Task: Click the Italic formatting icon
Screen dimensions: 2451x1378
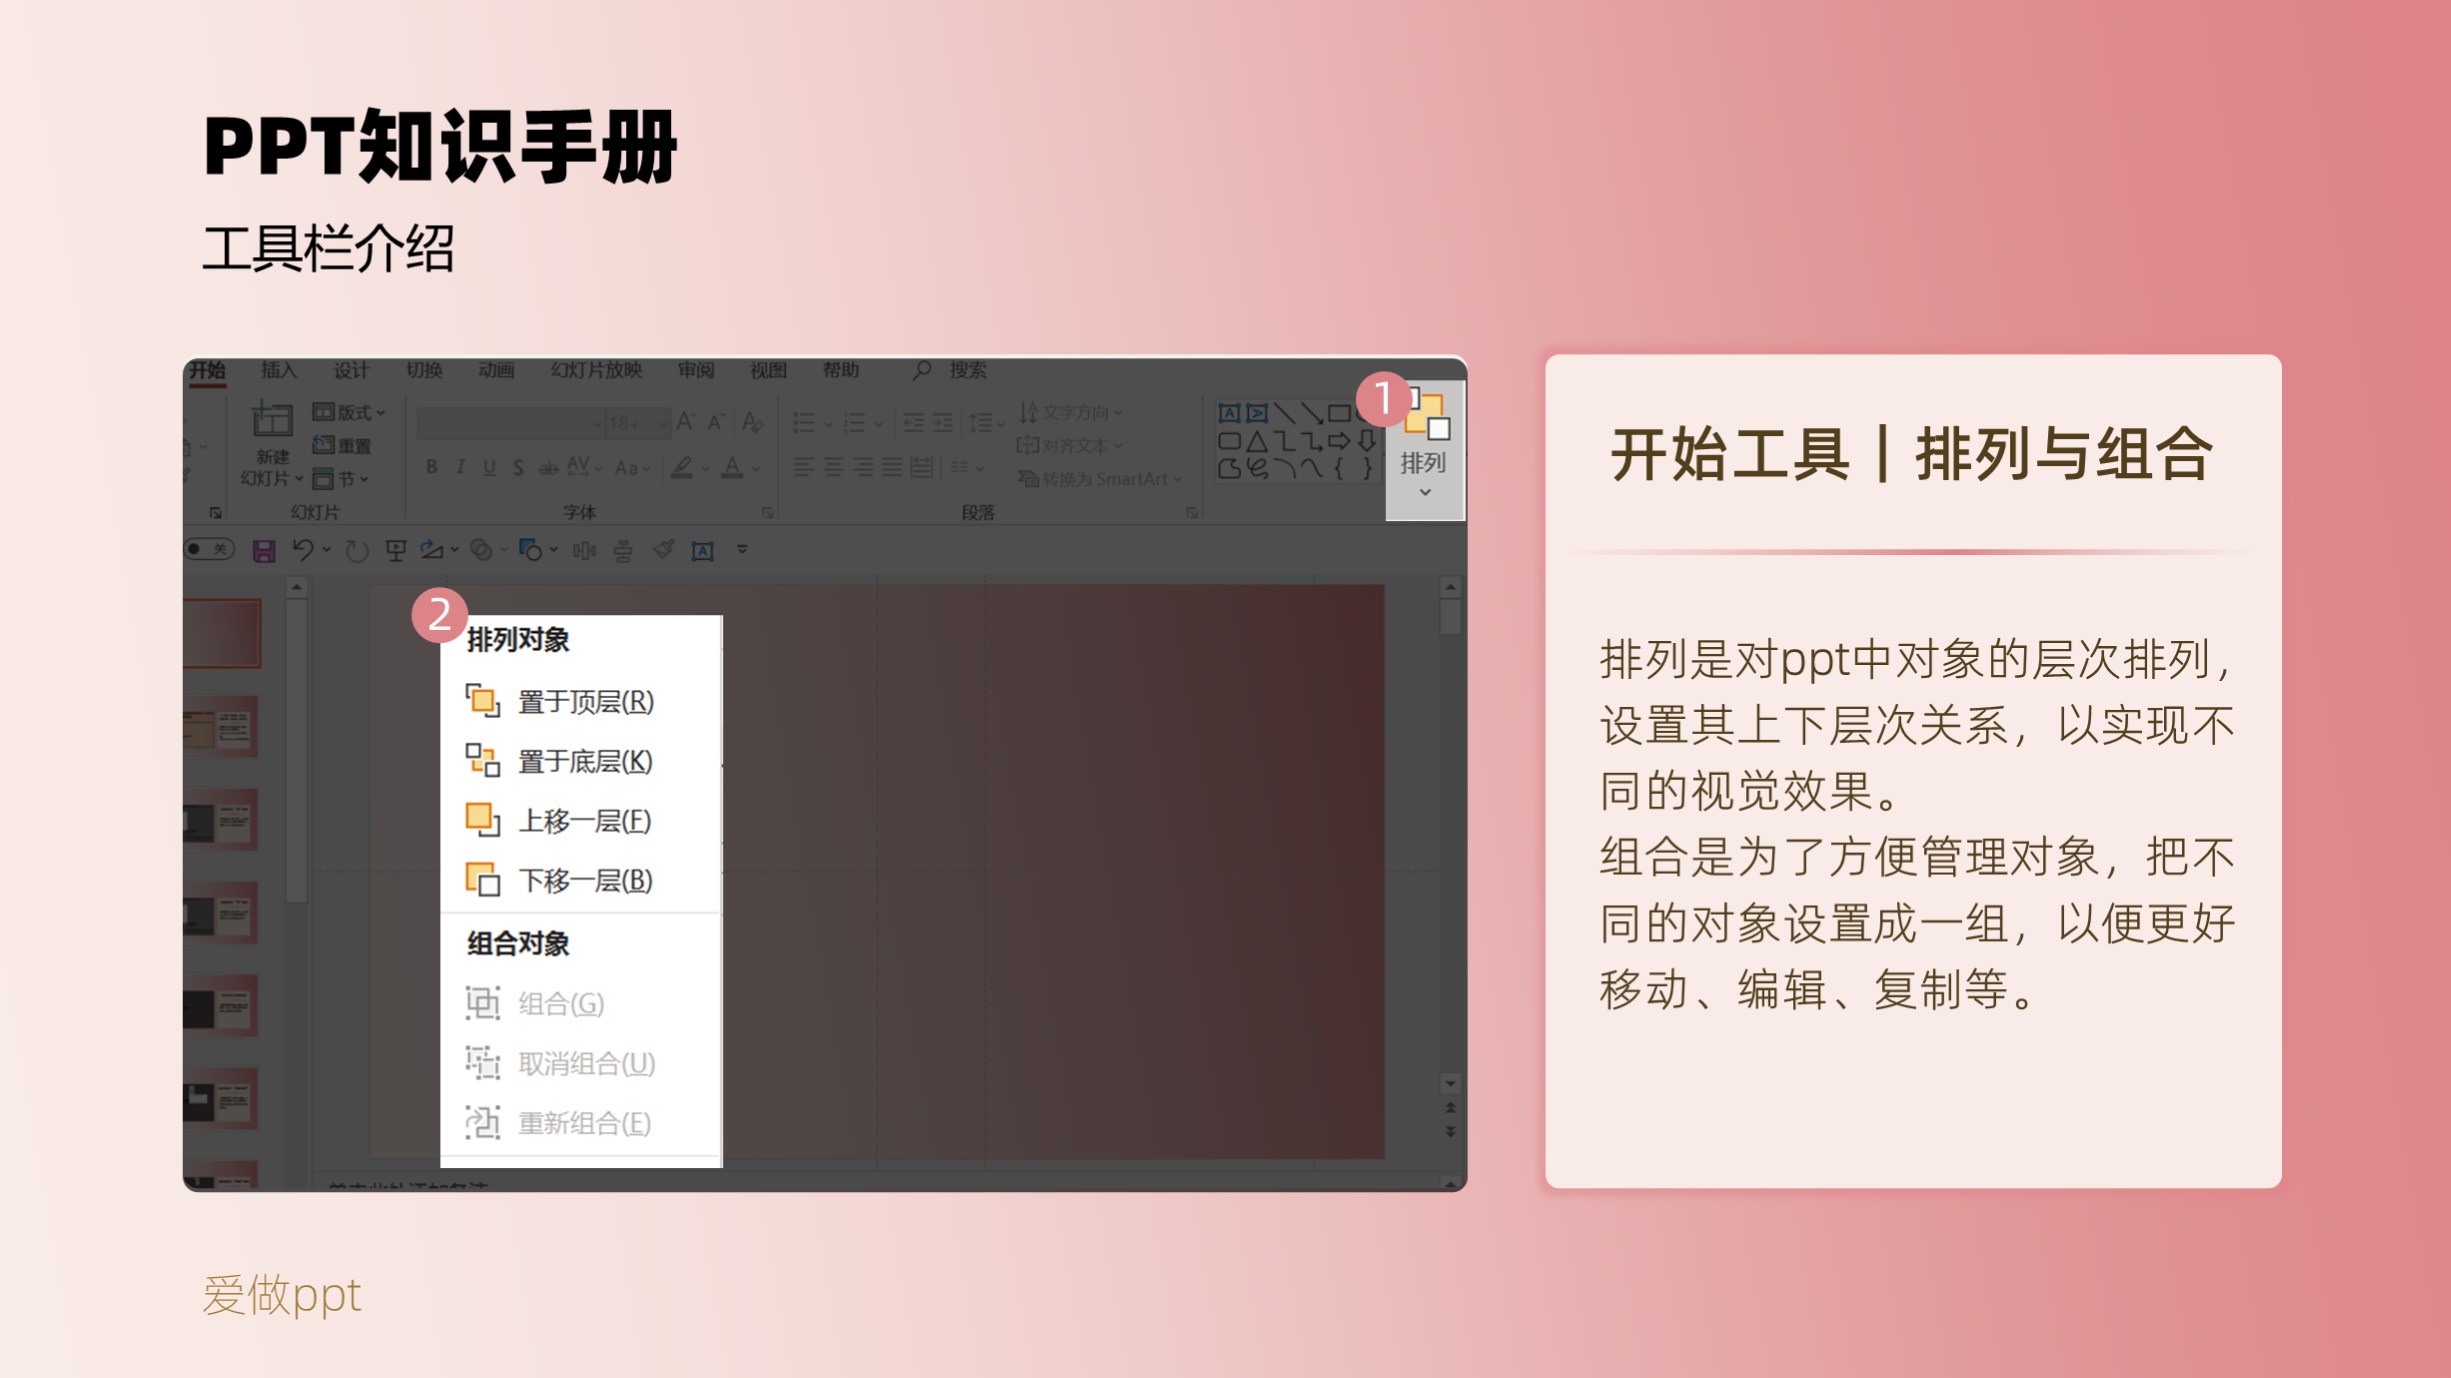Action: [x=460, y=469]
